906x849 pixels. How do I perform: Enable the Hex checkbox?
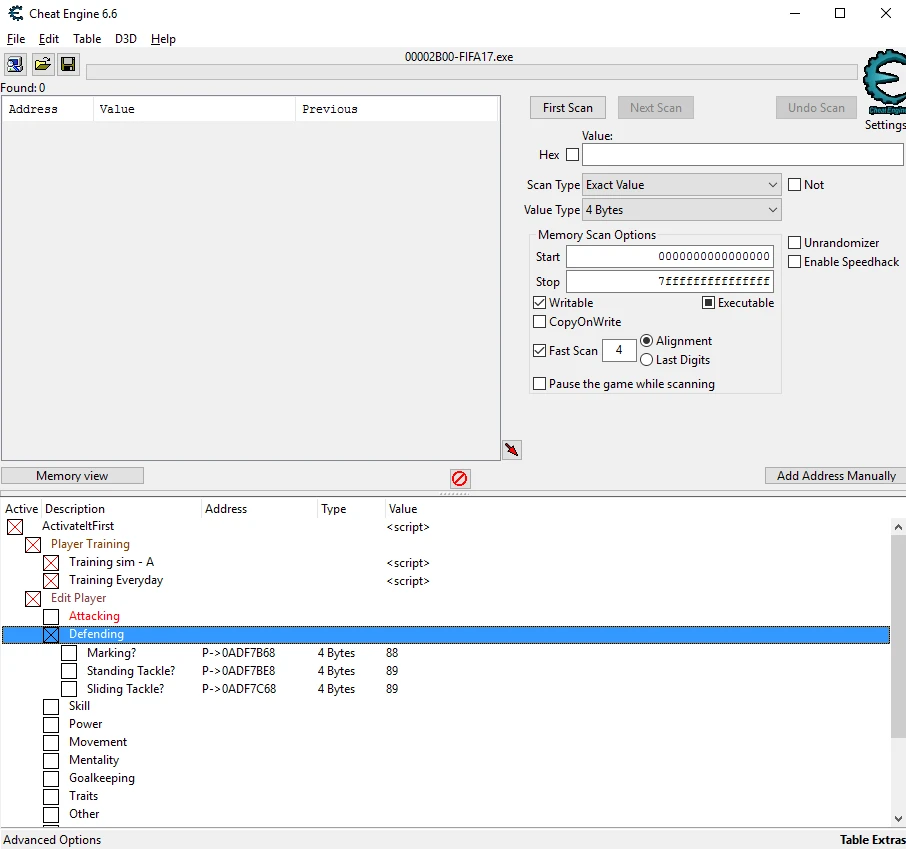click(572, 155)
